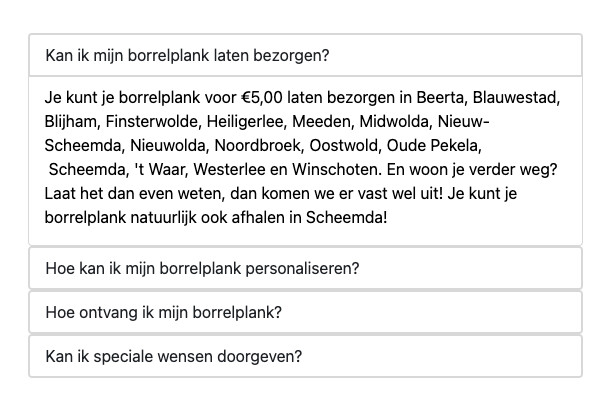Collapse the "Kan ik mijn borrelplank laten bezorgen?" question
Image resolution: width=614 pixels, height=406 pixels.
(187, 55)
